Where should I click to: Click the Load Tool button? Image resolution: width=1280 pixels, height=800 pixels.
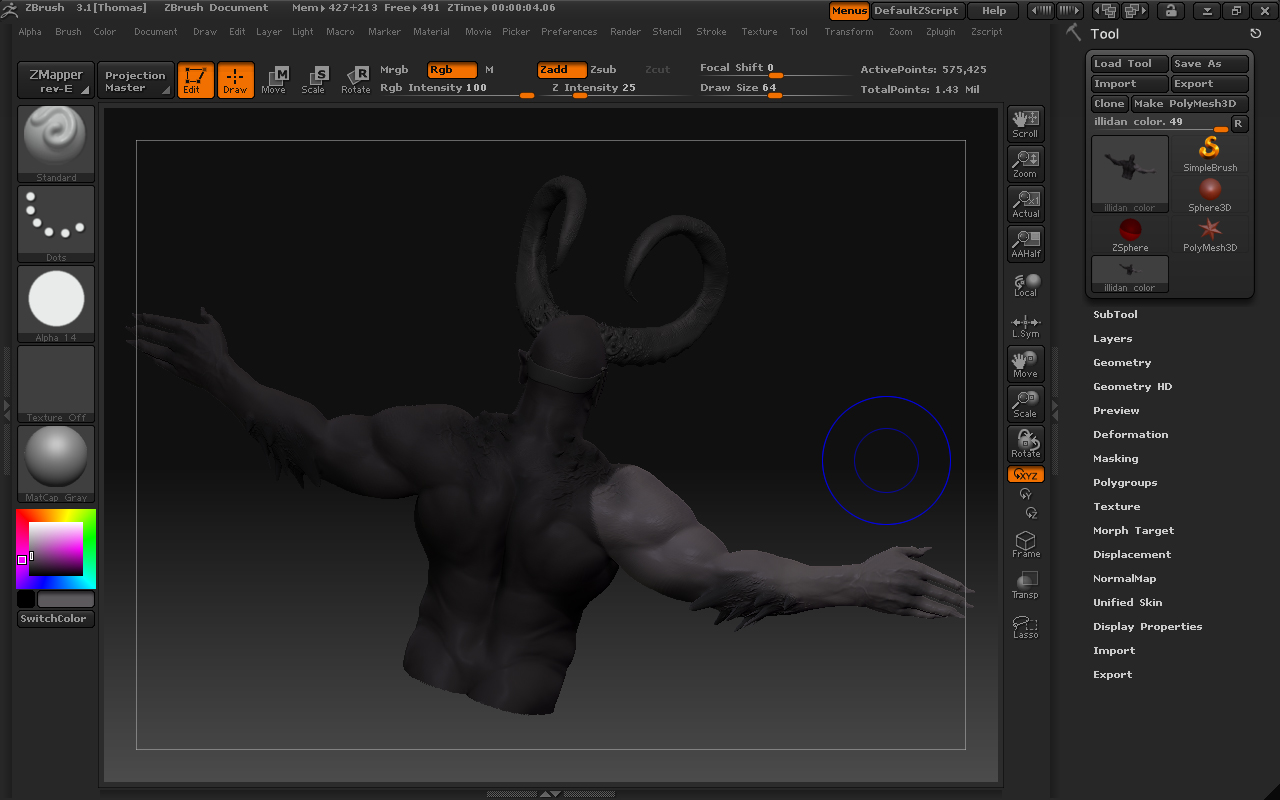(x=1127, y=63)
